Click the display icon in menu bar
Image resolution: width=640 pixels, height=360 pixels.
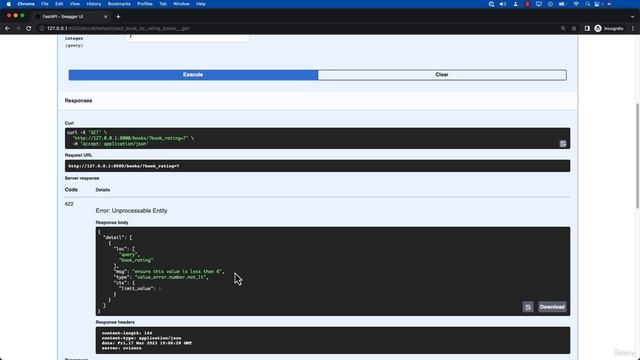(539, 4)
